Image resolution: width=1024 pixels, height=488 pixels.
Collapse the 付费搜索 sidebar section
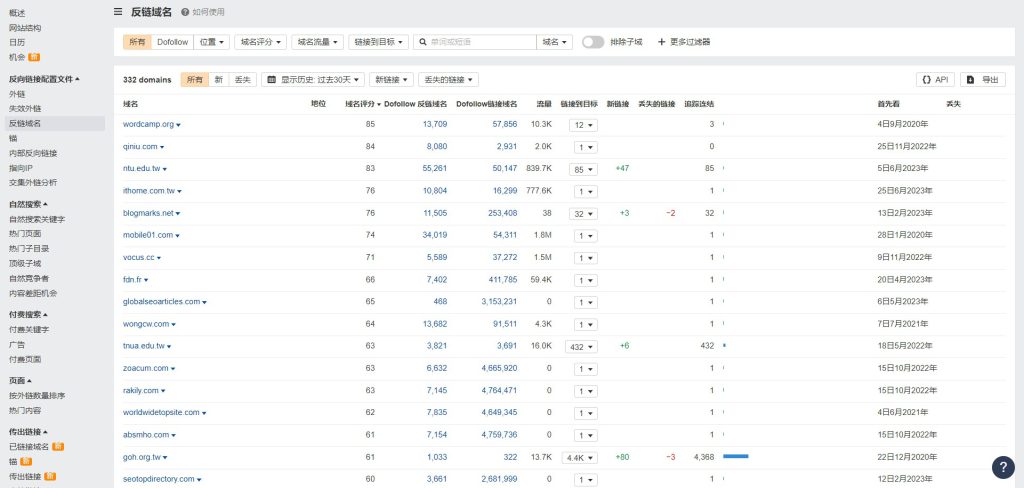click(28, 314)
